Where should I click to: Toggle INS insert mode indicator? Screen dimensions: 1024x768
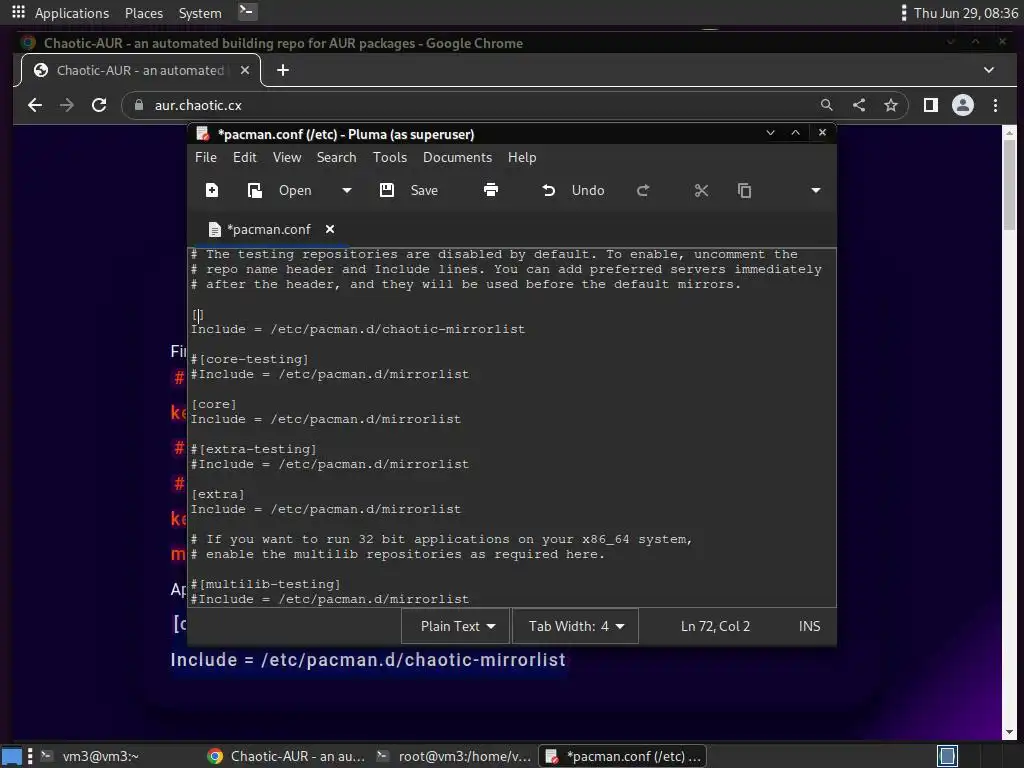(x=809, y=626)
